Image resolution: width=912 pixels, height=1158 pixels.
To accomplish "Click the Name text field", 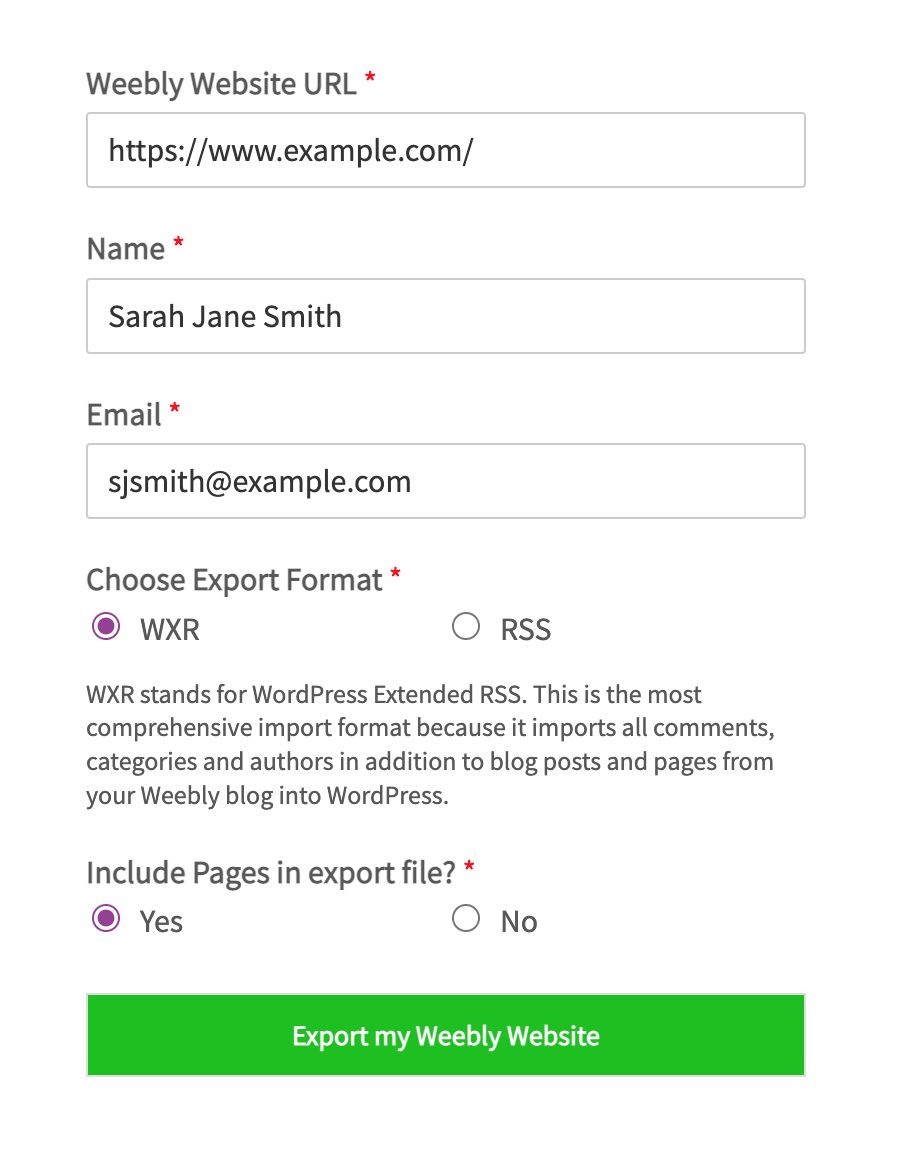I will [x=446, y=316].
